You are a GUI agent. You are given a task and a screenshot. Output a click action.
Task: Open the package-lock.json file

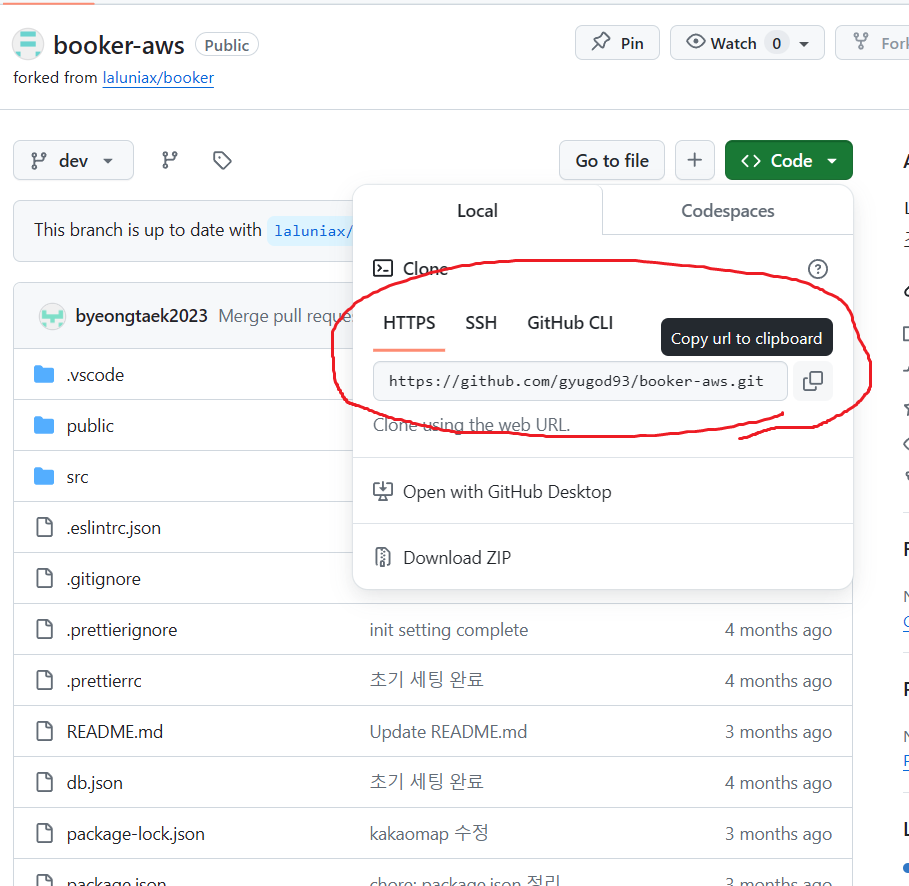click(136, 834)
